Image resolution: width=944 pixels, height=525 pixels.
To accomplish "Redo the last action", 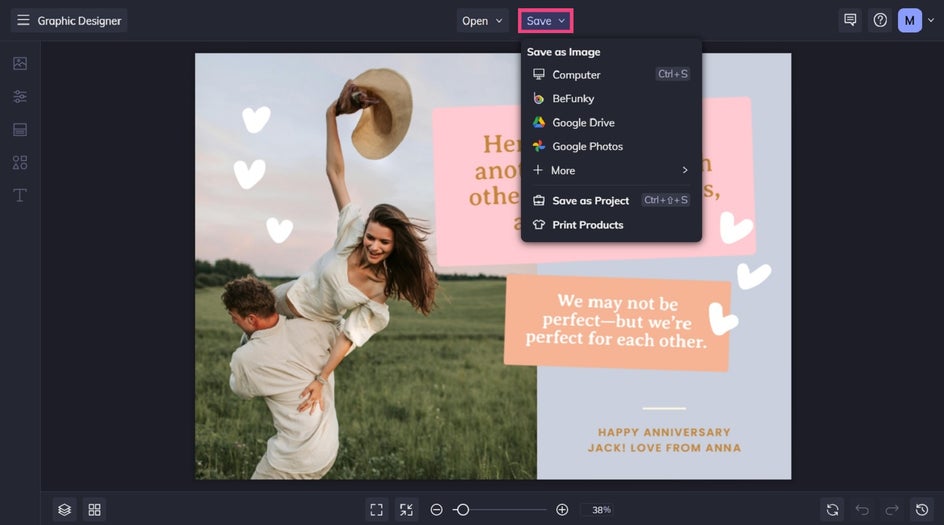I will pos(892,510).
